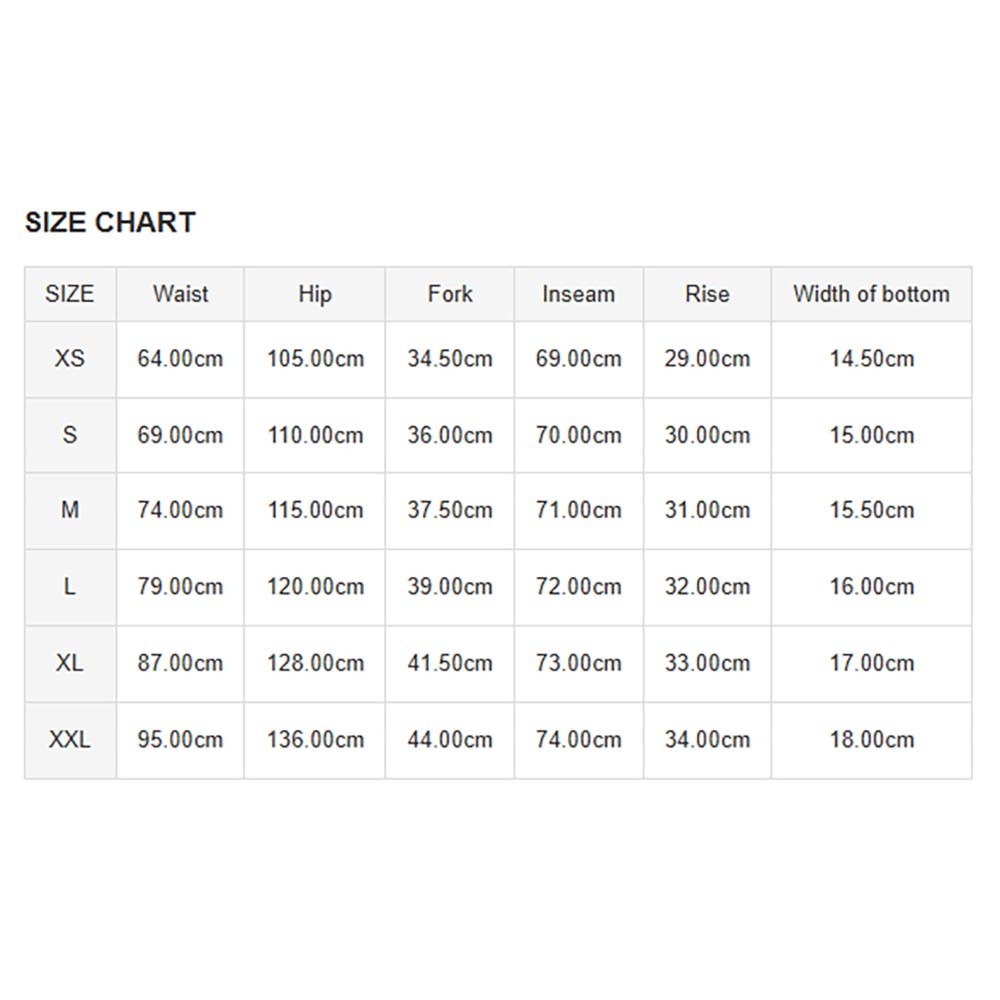Click the Inseam column header
Viewport: 1000px width, 1000px height.
(x=578, y=294)
